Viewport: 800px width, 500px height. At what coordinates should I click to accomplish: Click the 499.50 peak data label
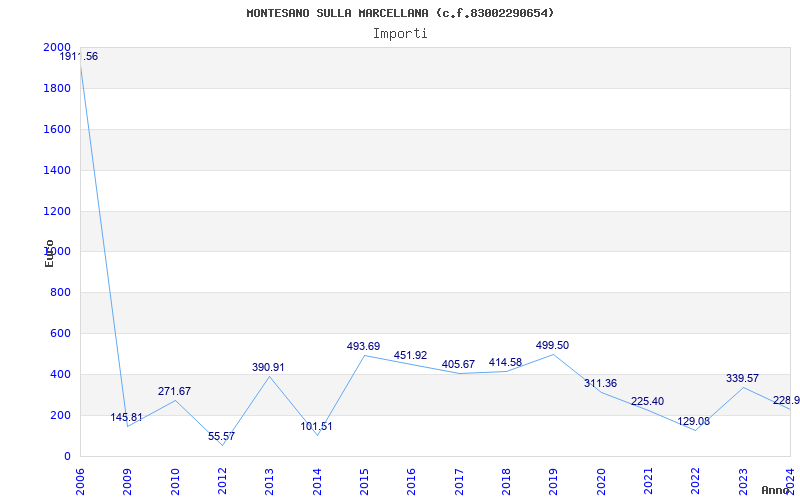click(x=552, y=345)
